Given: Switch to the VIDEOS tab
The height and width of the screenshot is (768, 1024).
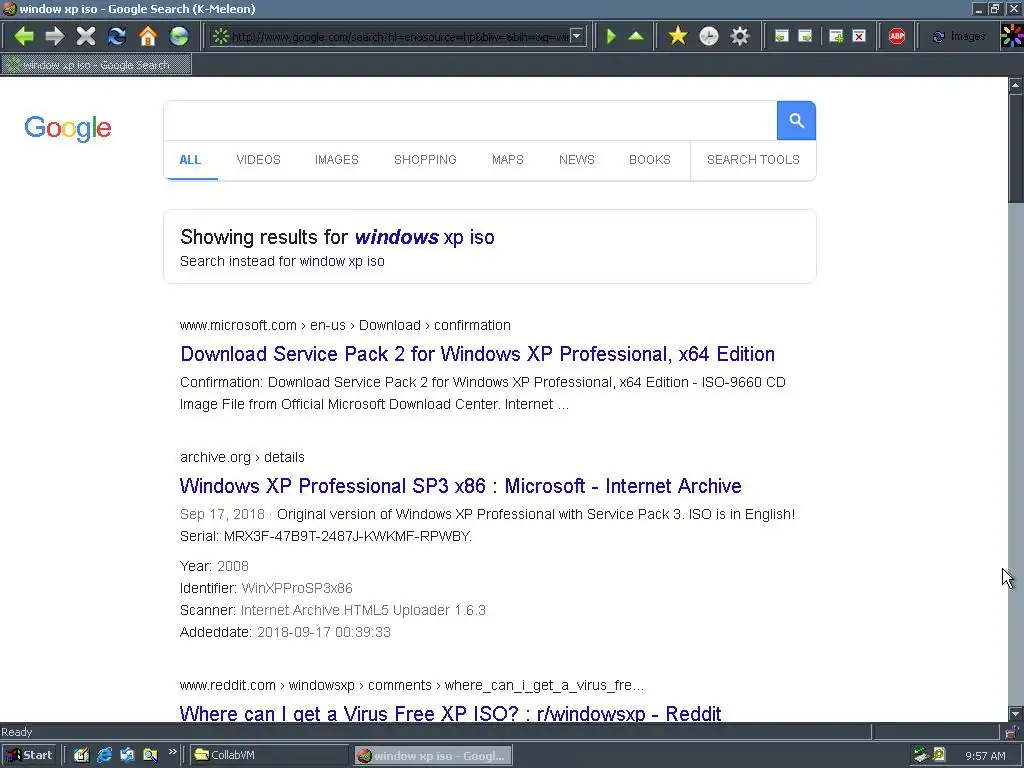Looking at the screenshot, I should (259, 160).
